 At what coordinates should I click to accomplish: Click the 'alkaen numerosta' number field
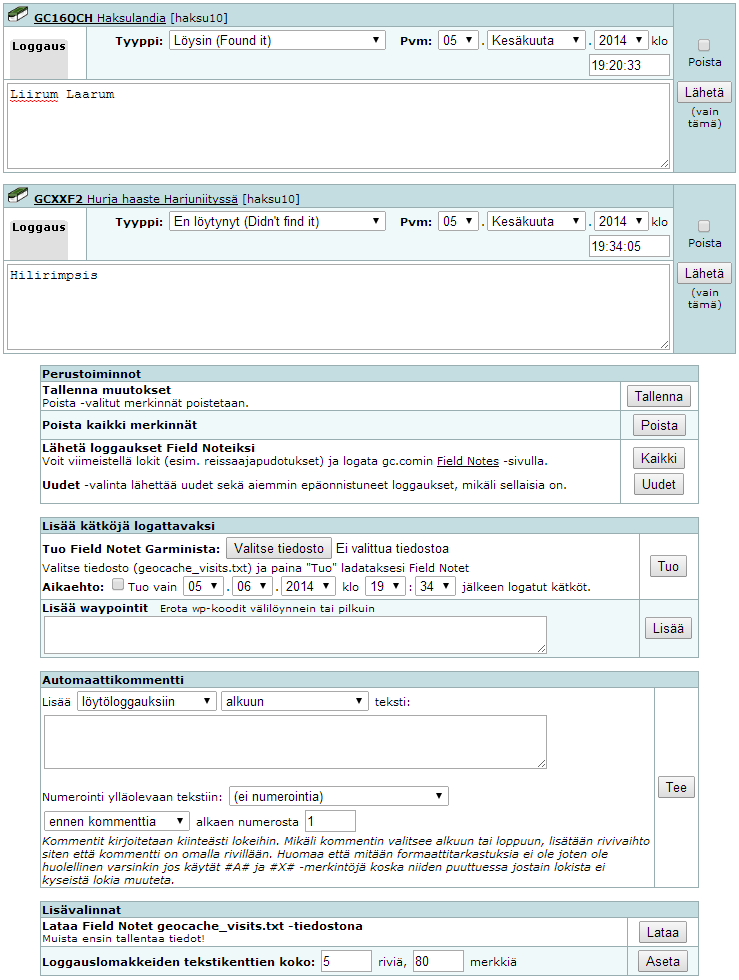pos(330,821)
